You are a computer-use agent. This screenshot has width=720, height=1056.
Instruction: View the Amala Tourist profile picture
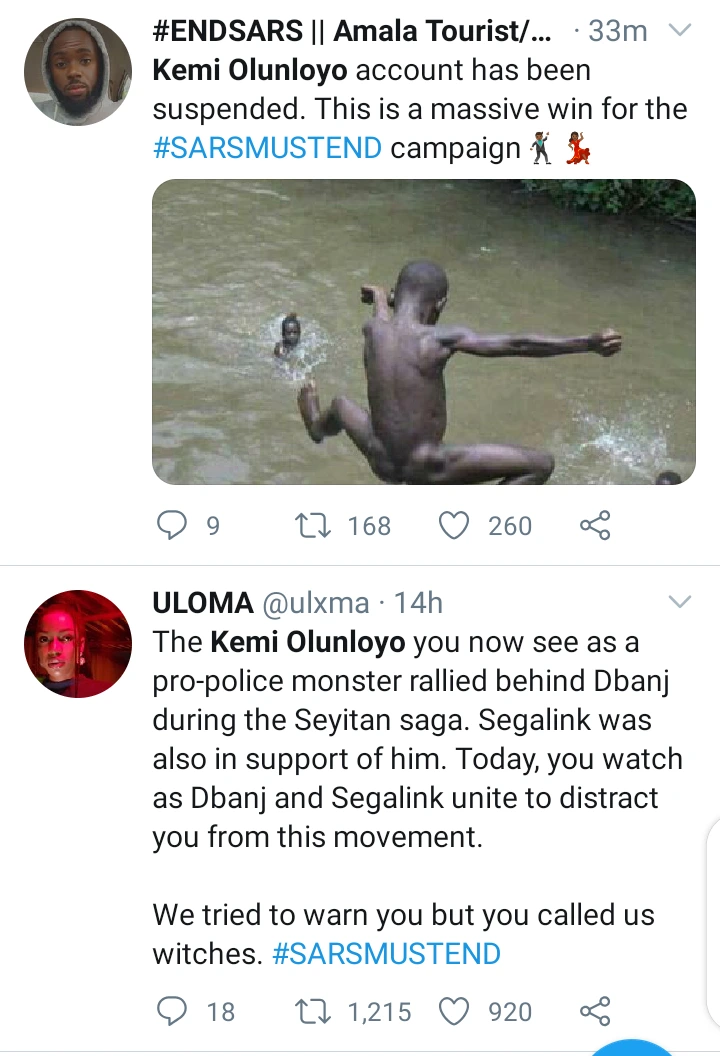77,72
